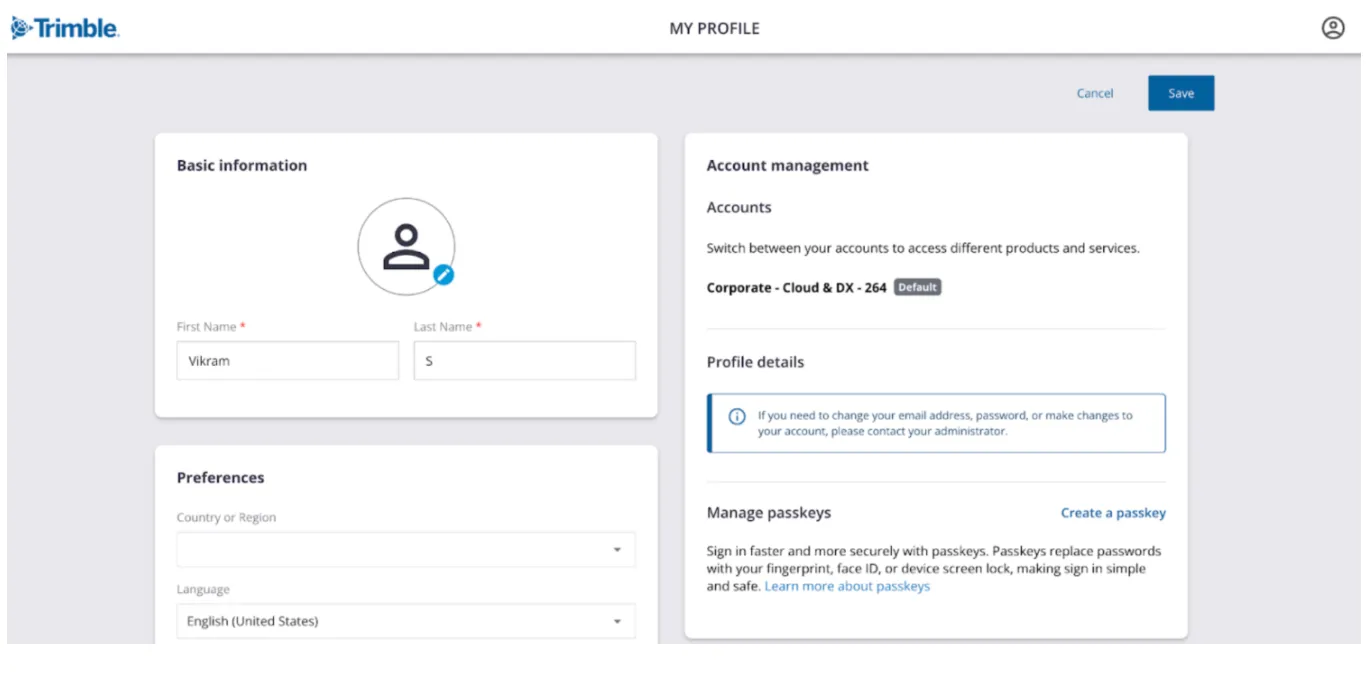Click the Trimble logo
Image resolution: width=1366 pixels, height=682 pixels.
pyautogui.click(x=65, y=28)
